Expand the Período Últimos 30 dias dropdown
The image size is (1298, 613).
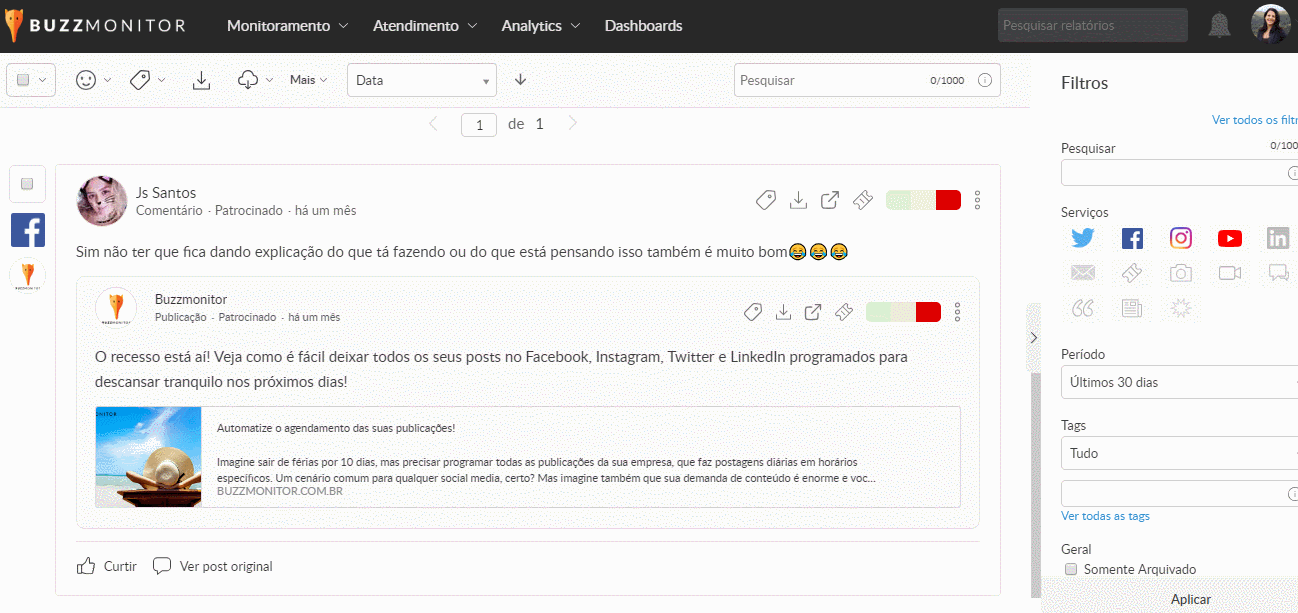[1178, 382]
